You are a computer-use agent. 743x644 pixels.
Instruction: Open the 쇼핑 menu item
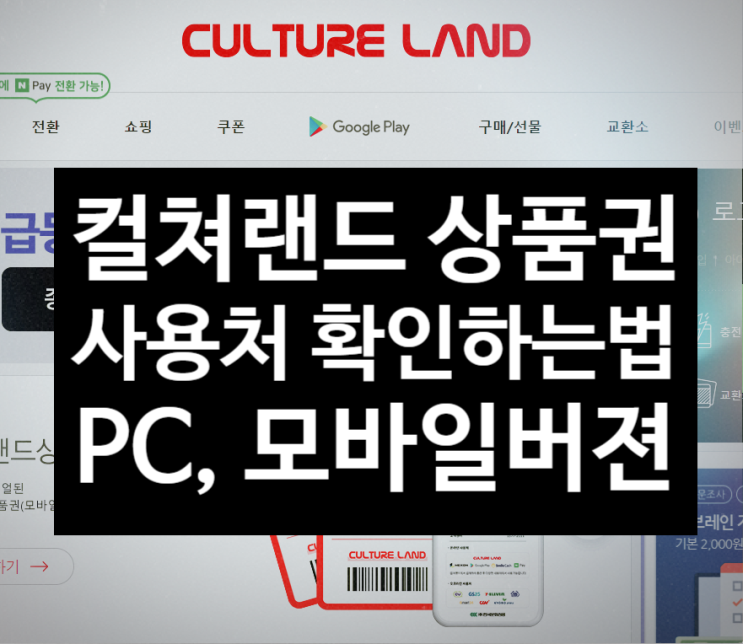tap(138, 127)
